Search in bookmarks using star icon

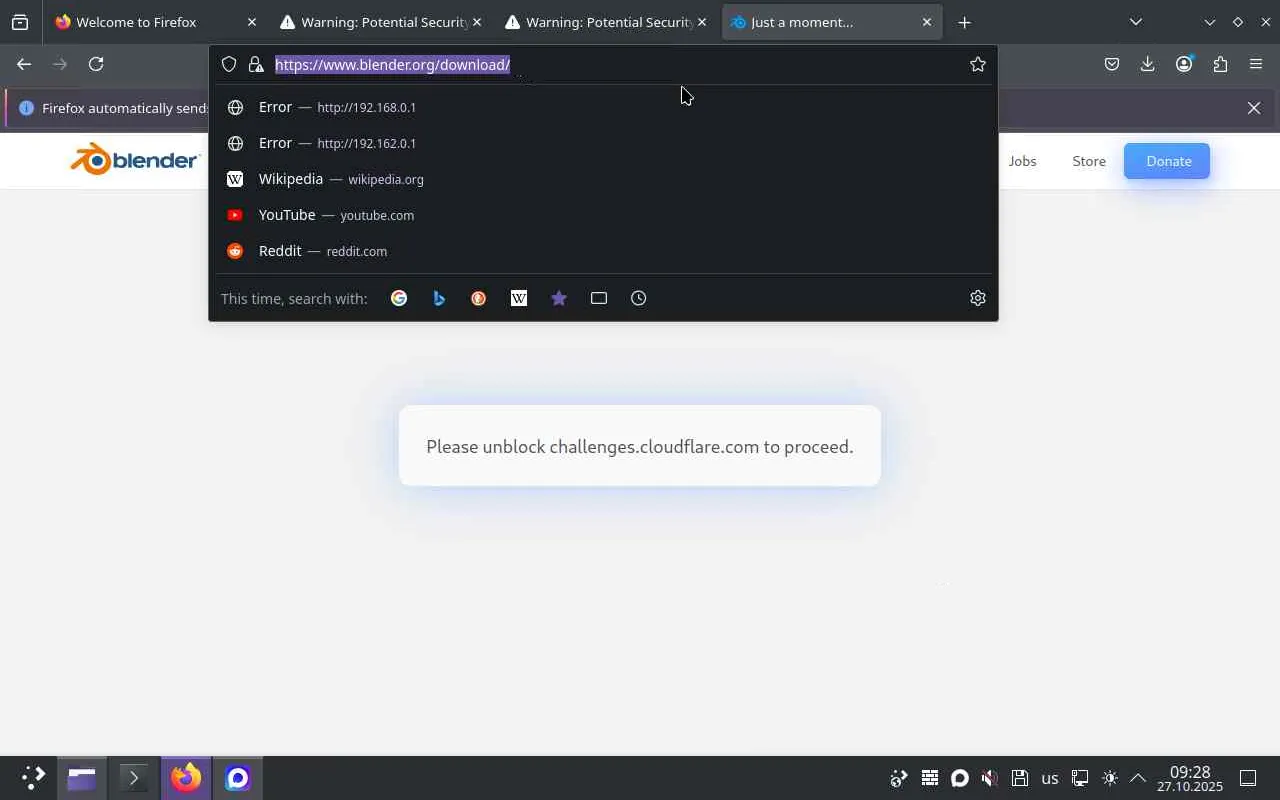pos(559,298)
